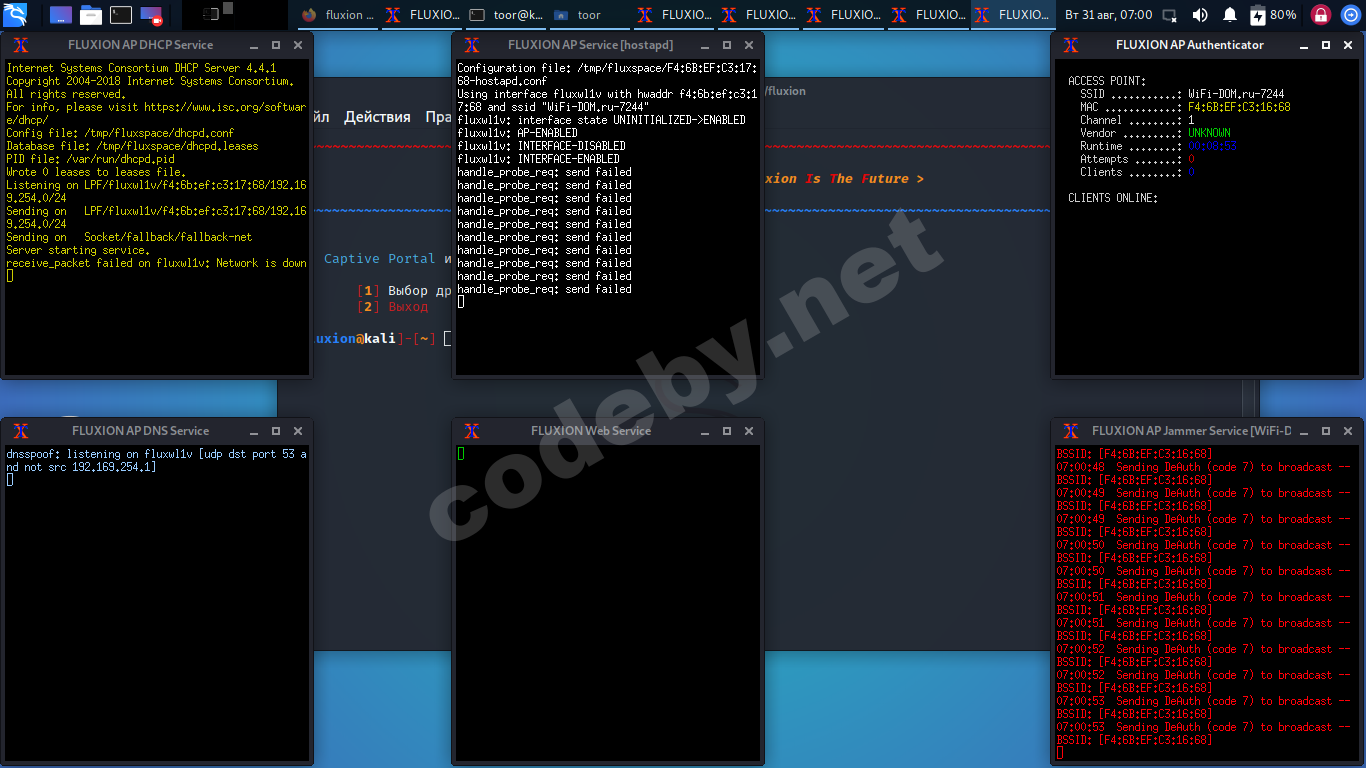This screenshot has height=768, width=1366.
Task: Click the 'Config file: /tmp/fluxspace/dhcpd.conf' line
Action: [120, 133]
